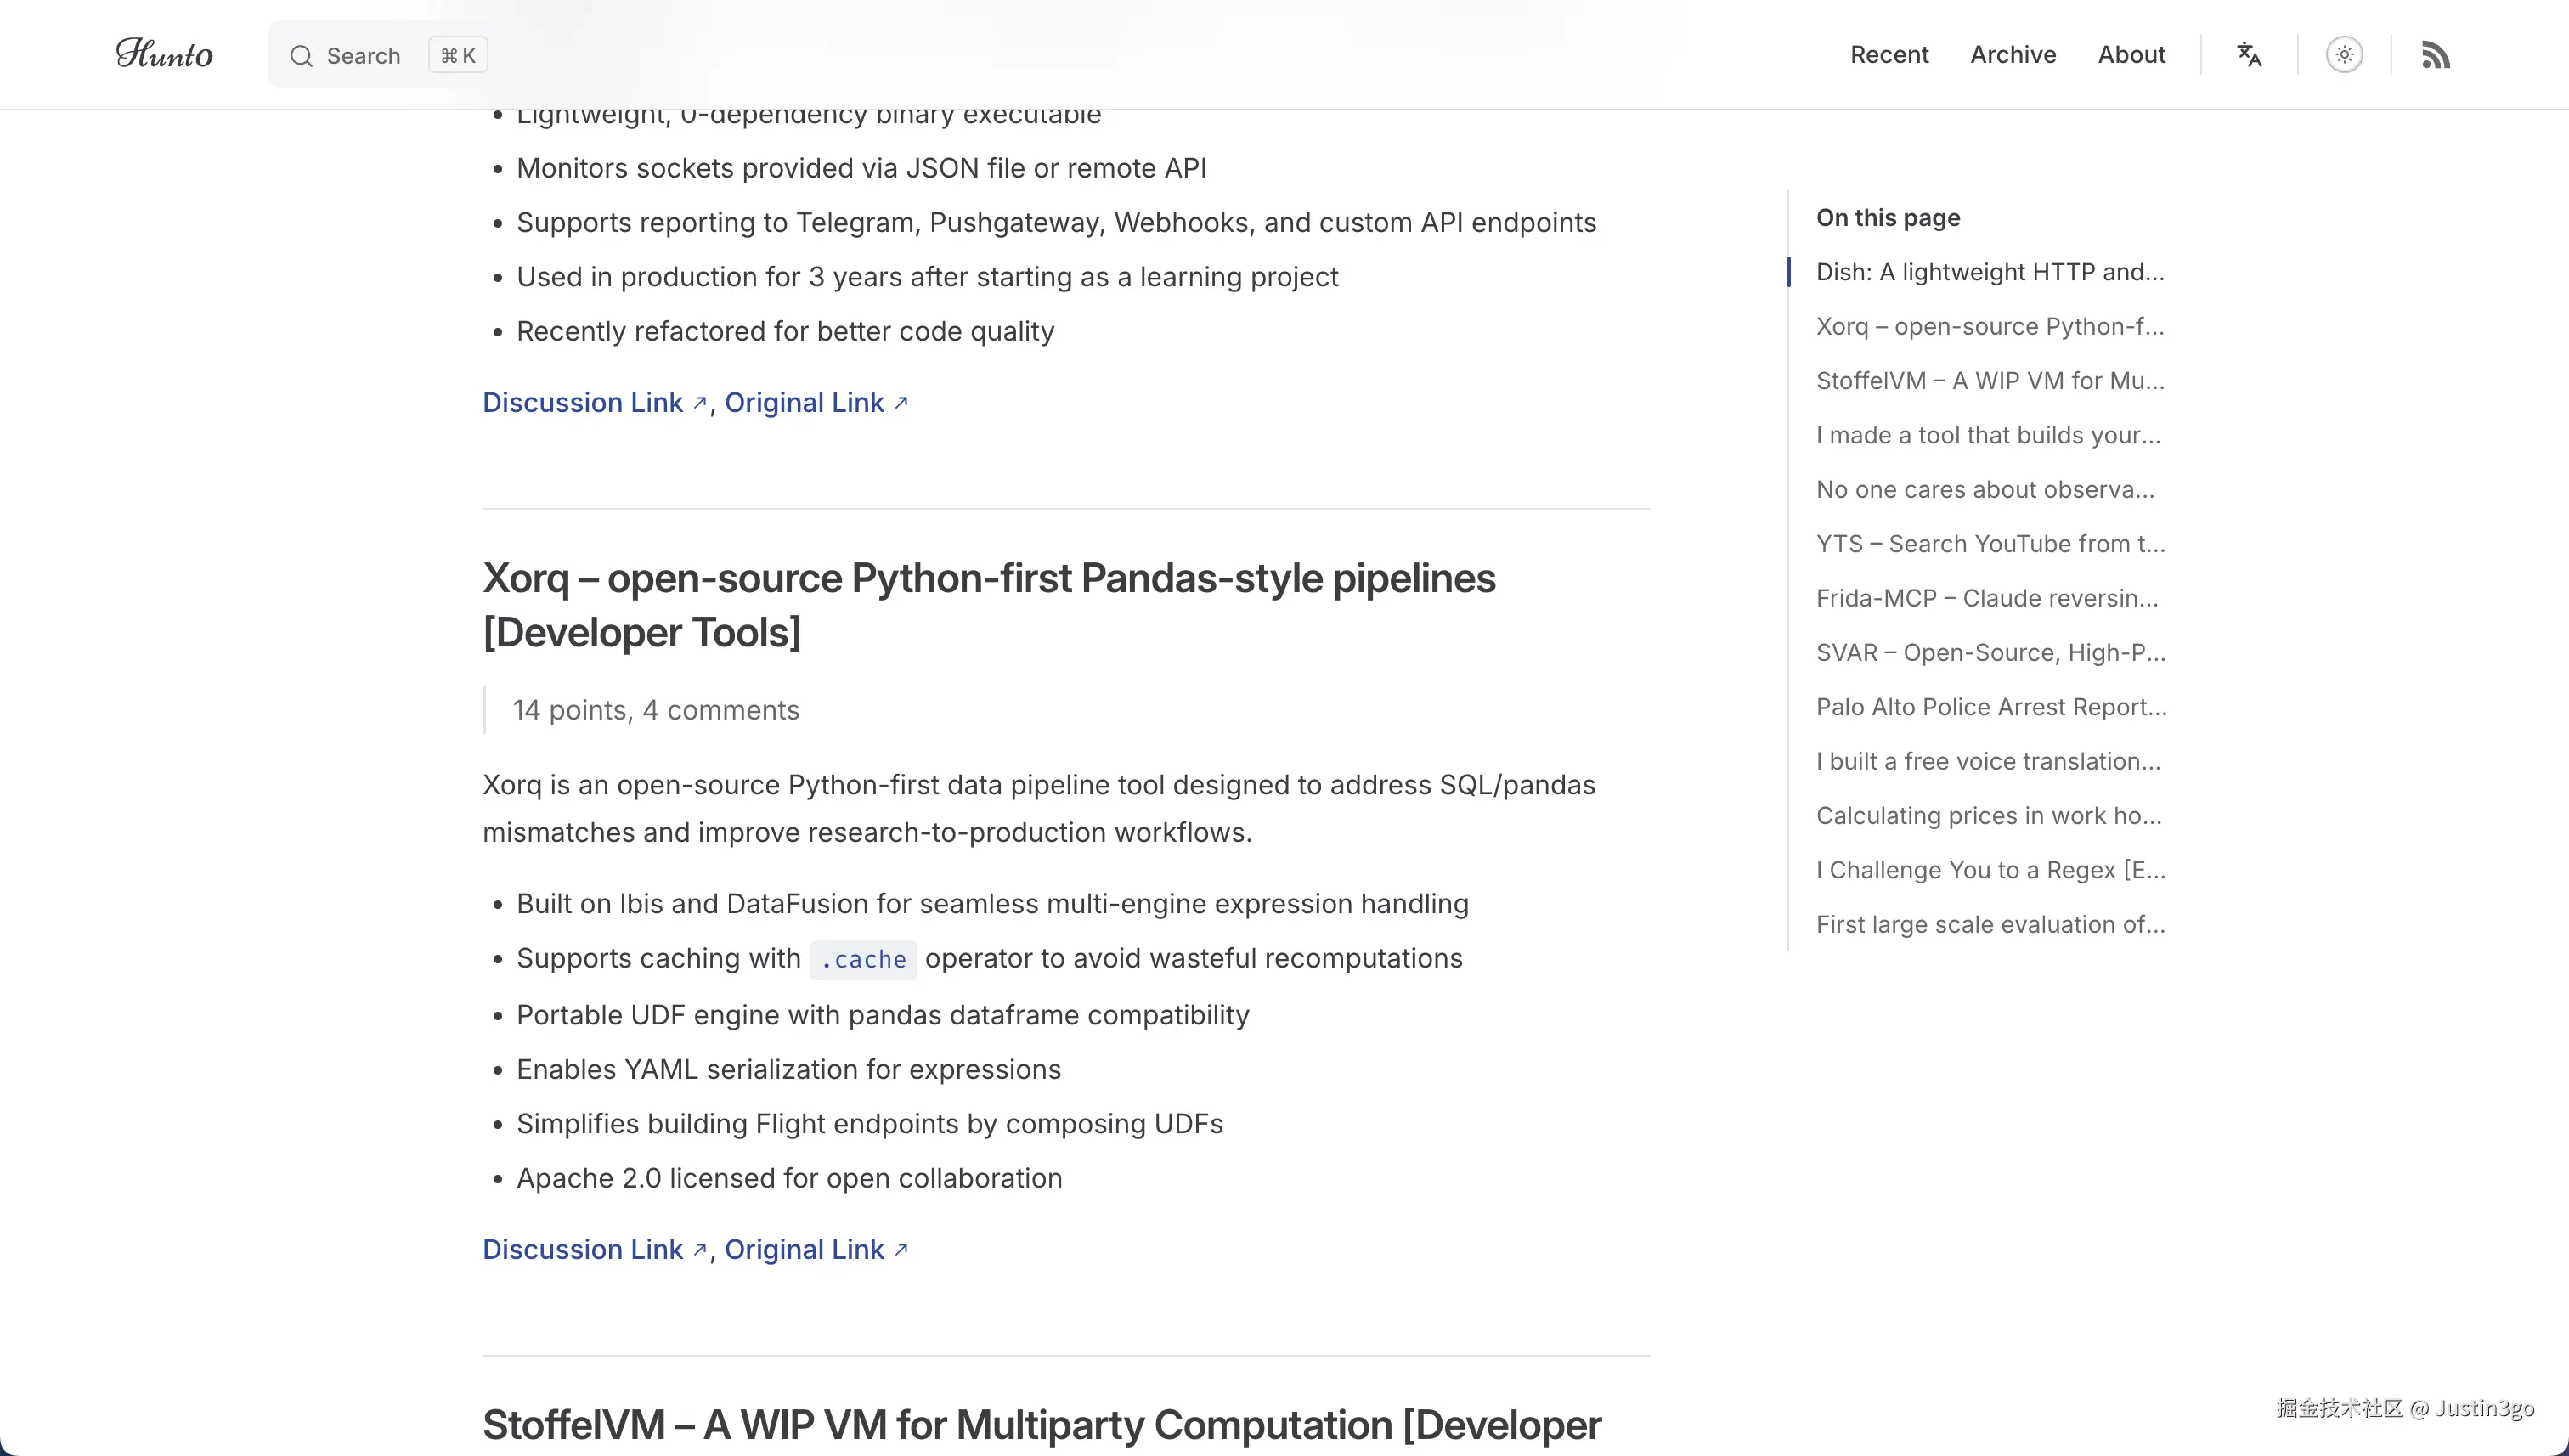Focus the Search input field
This screenshot has height=1456, width=2569.
tap(363, 56)
